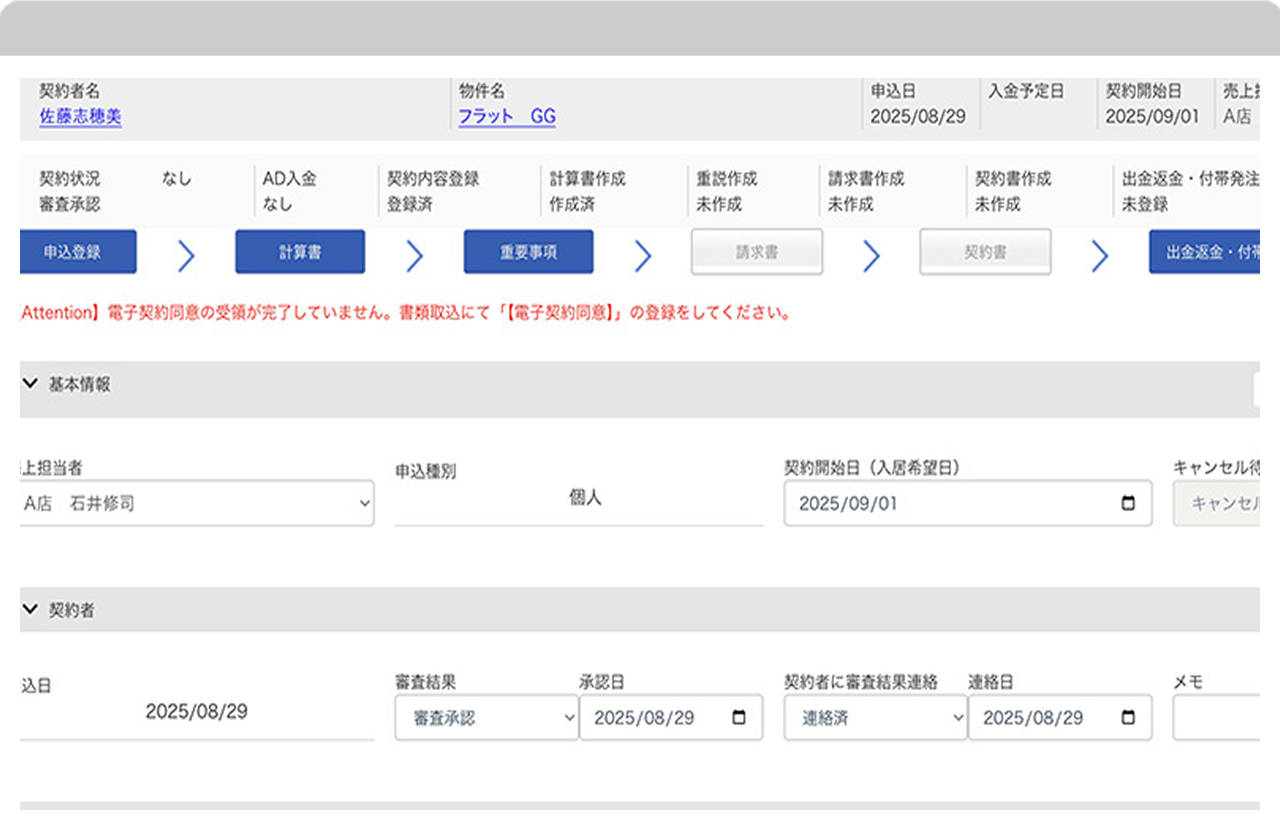Open the 売上担当者 dropdown showing 石井修司

click(197, 504)
